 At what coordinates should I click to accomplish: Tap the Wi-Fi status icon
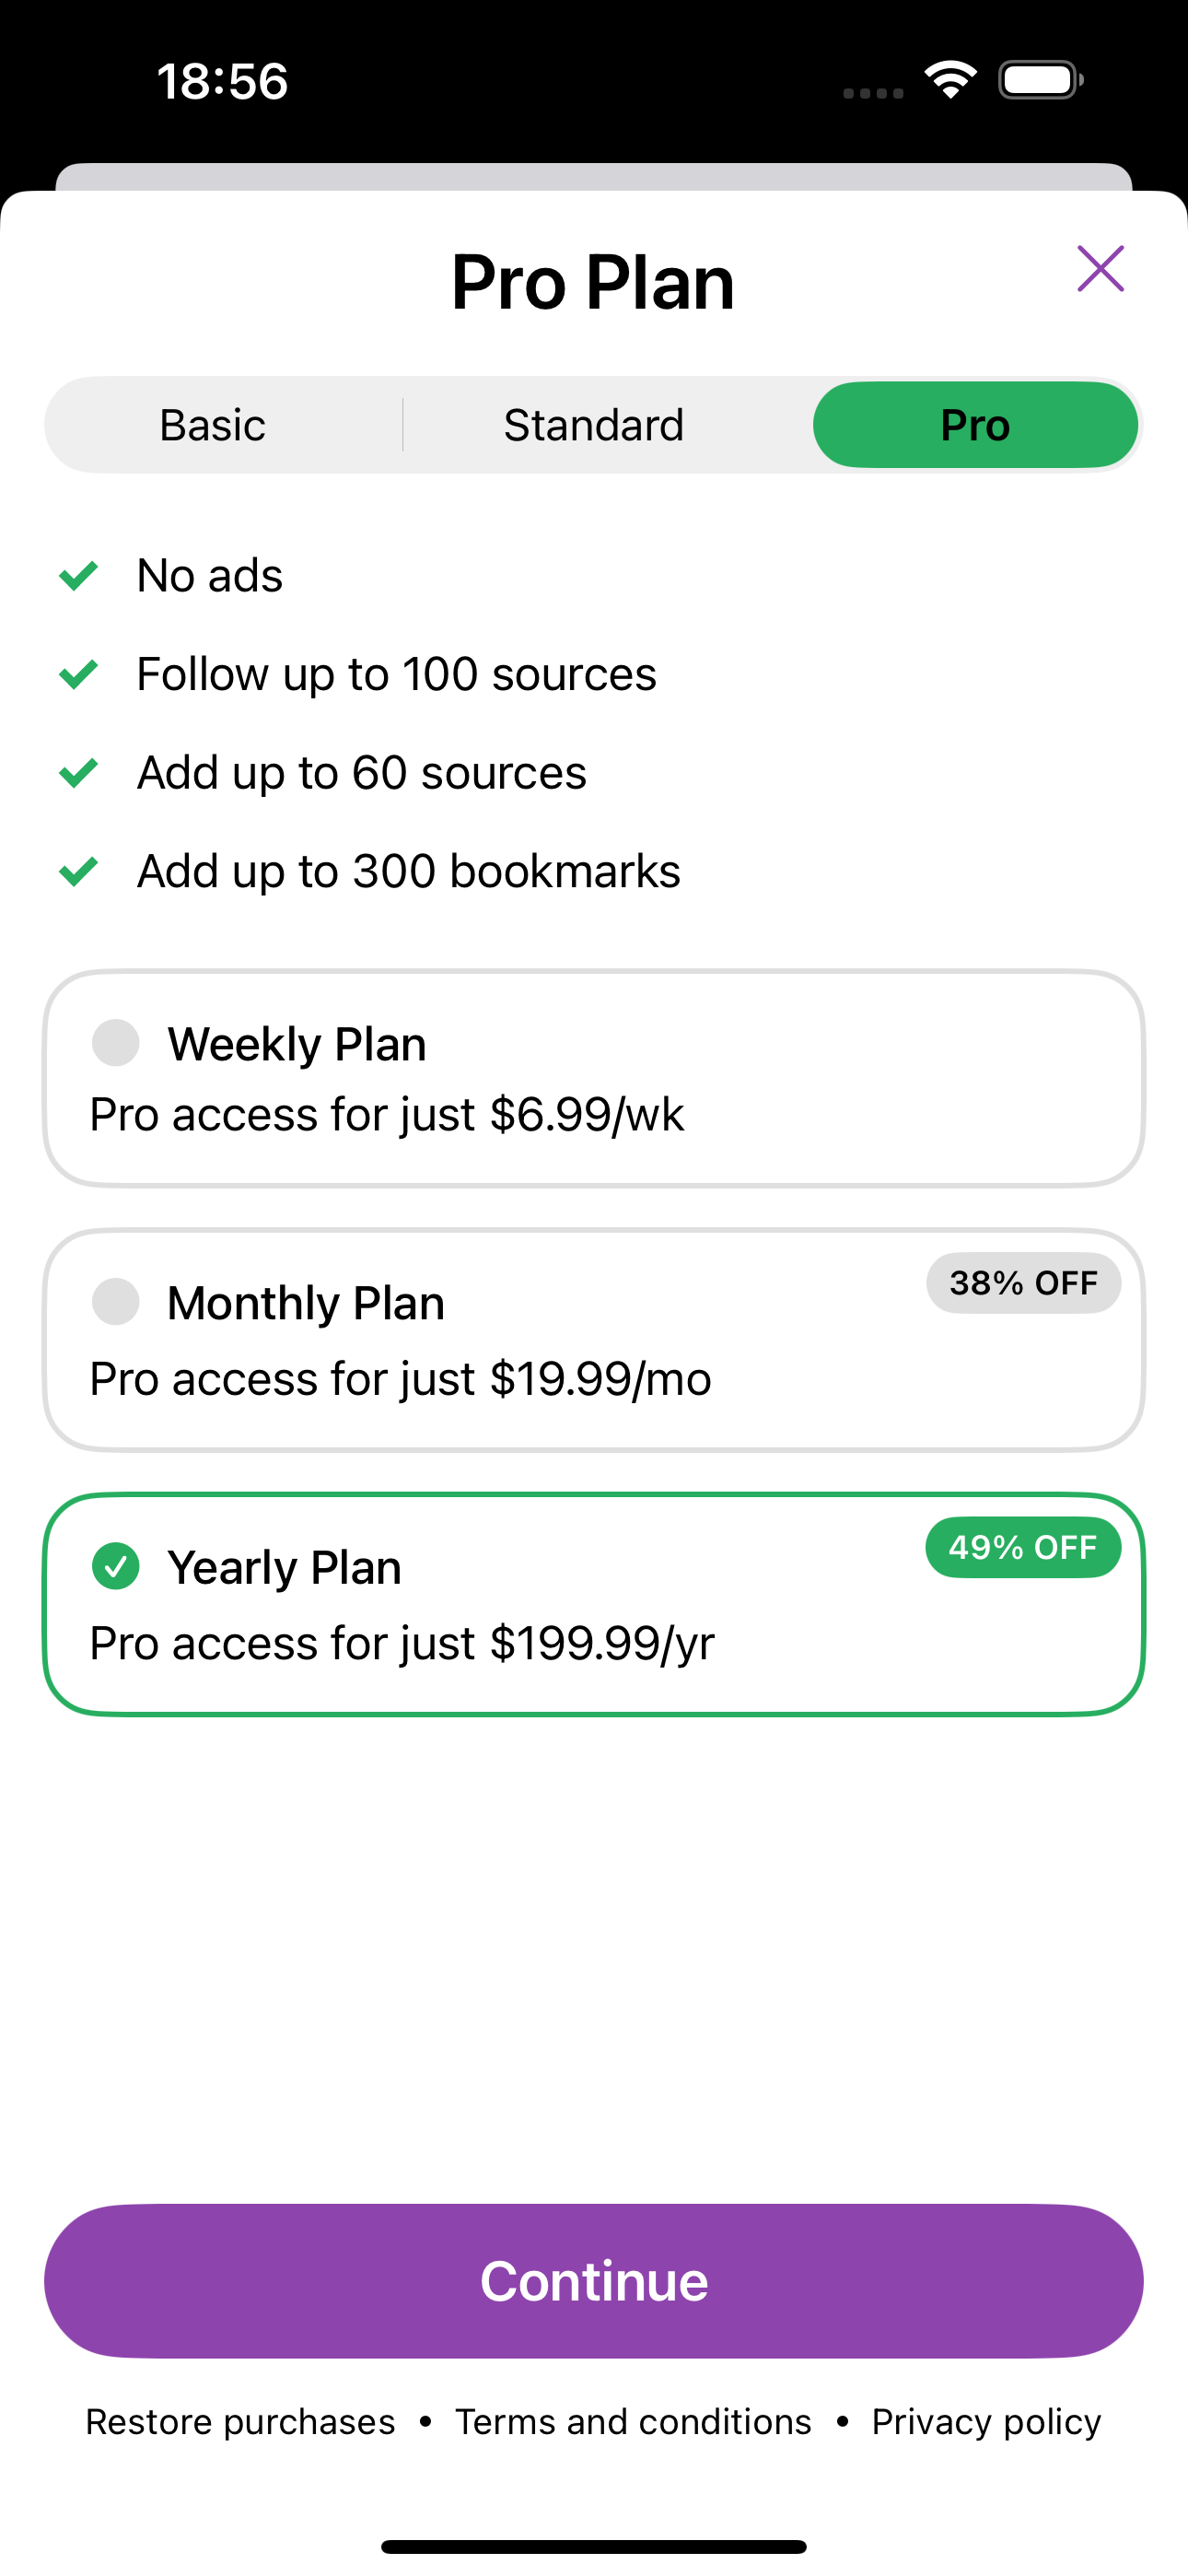pos(950,80)
